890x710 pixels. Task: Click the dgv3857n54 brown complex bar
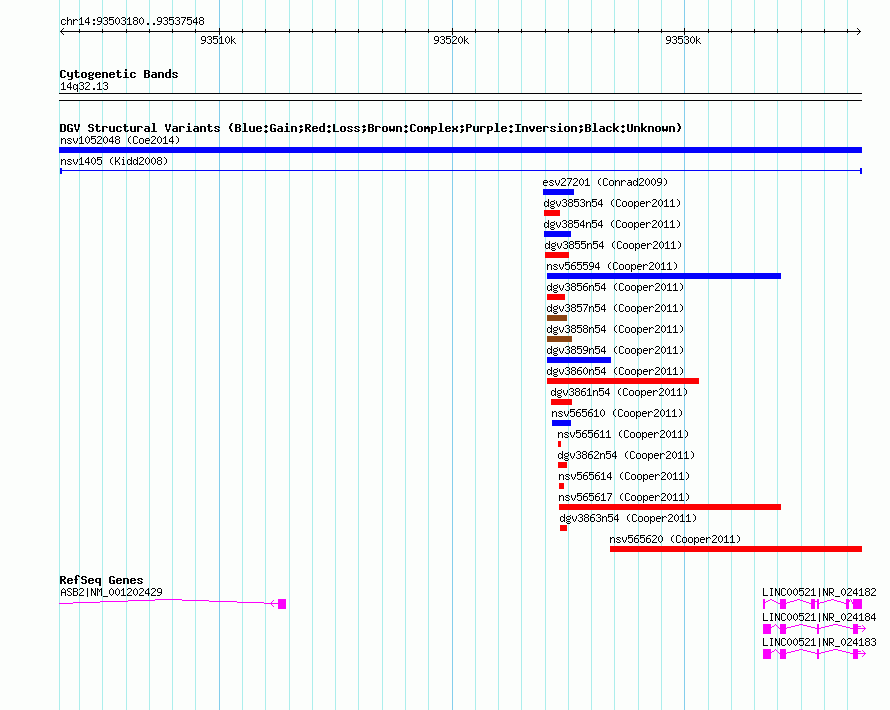(x=557, y=318)
